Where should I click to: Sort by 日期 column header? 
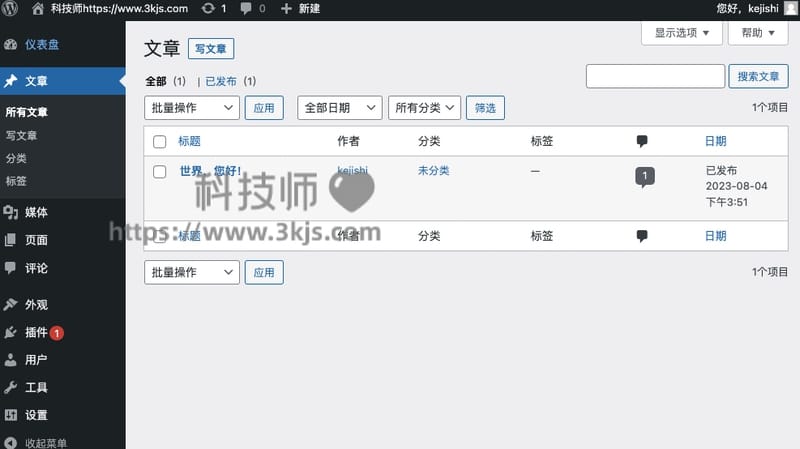tap(715, 141)
